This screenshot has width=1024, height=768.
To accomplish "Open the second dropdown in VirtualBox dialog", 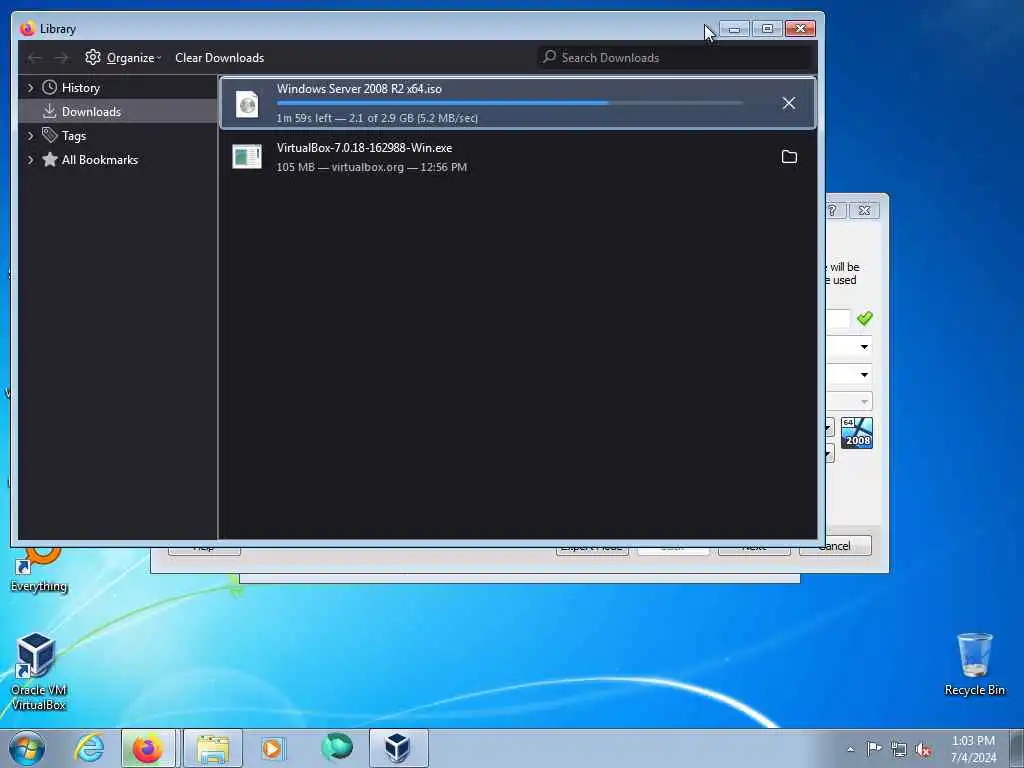I will pos(864,375).
